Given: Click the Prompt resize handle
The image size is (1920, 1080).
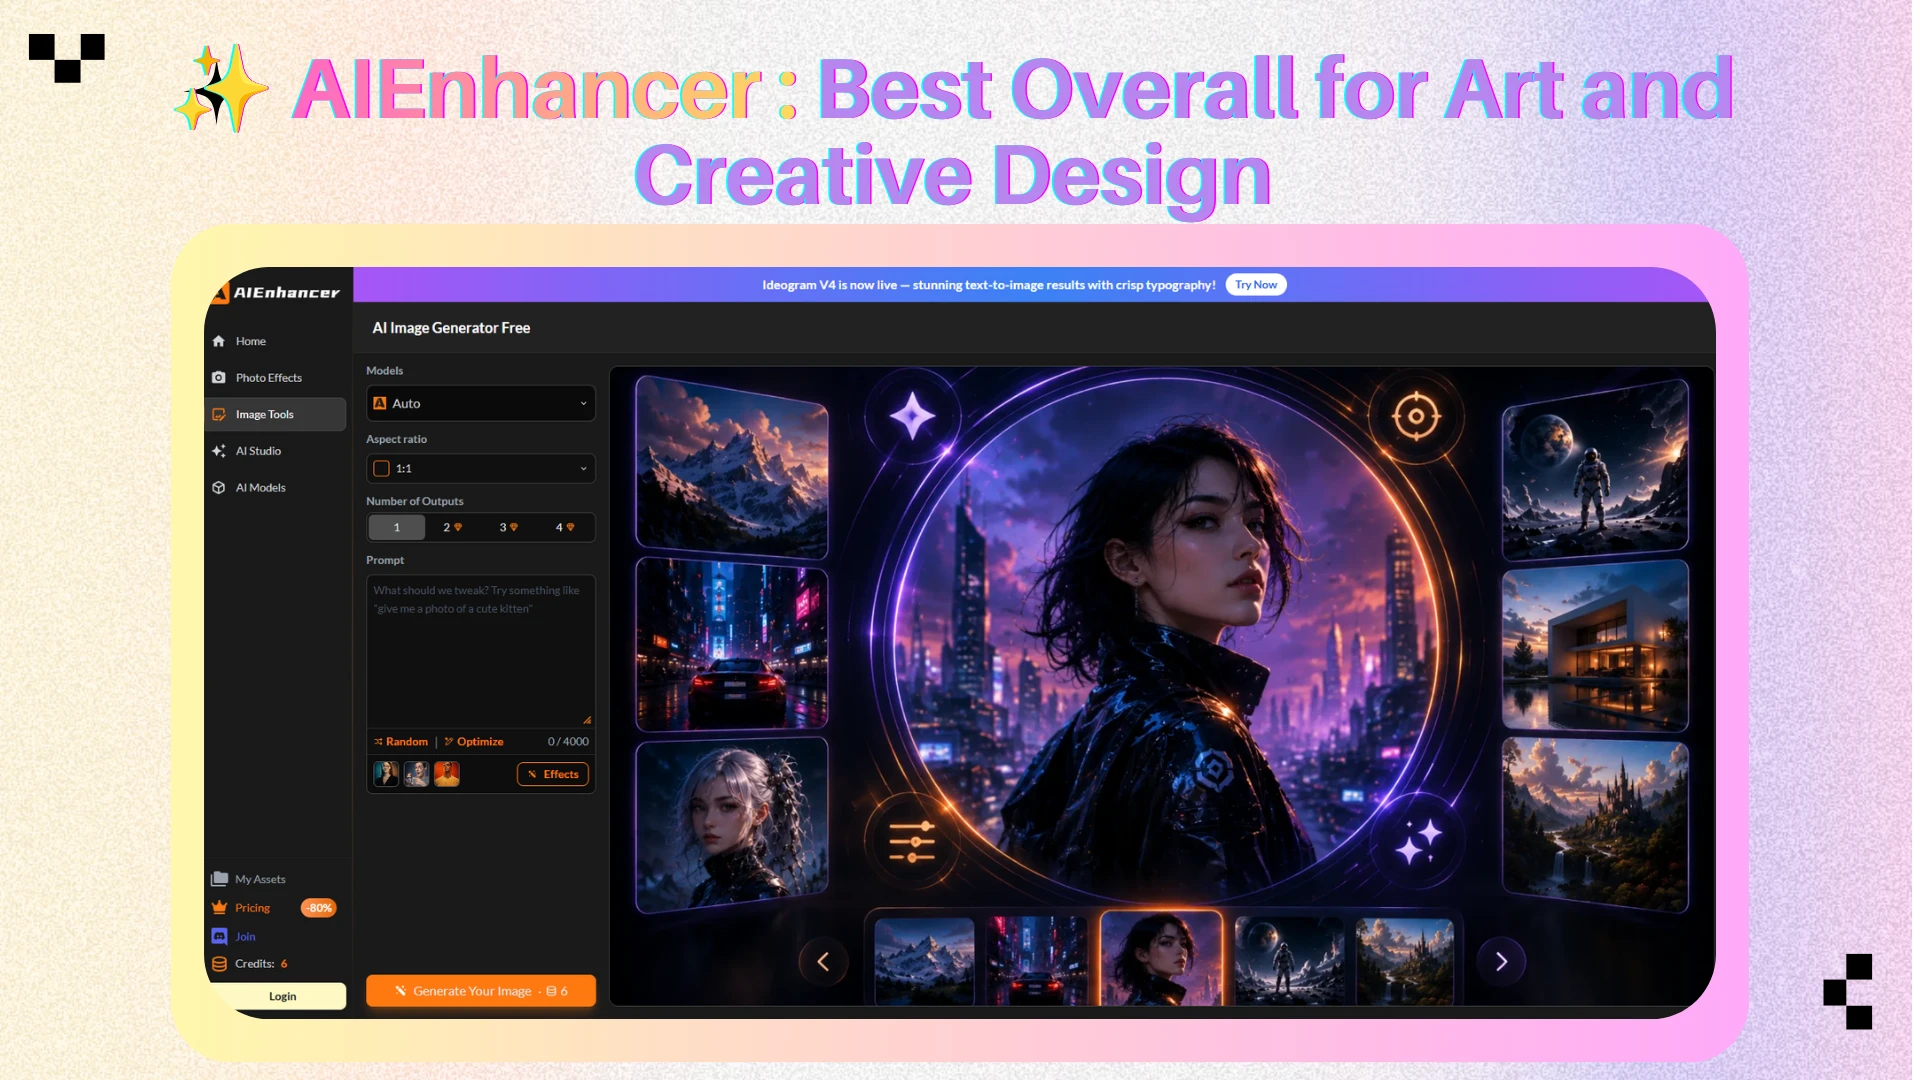Looking at the screenshot, I should (587, 720).
